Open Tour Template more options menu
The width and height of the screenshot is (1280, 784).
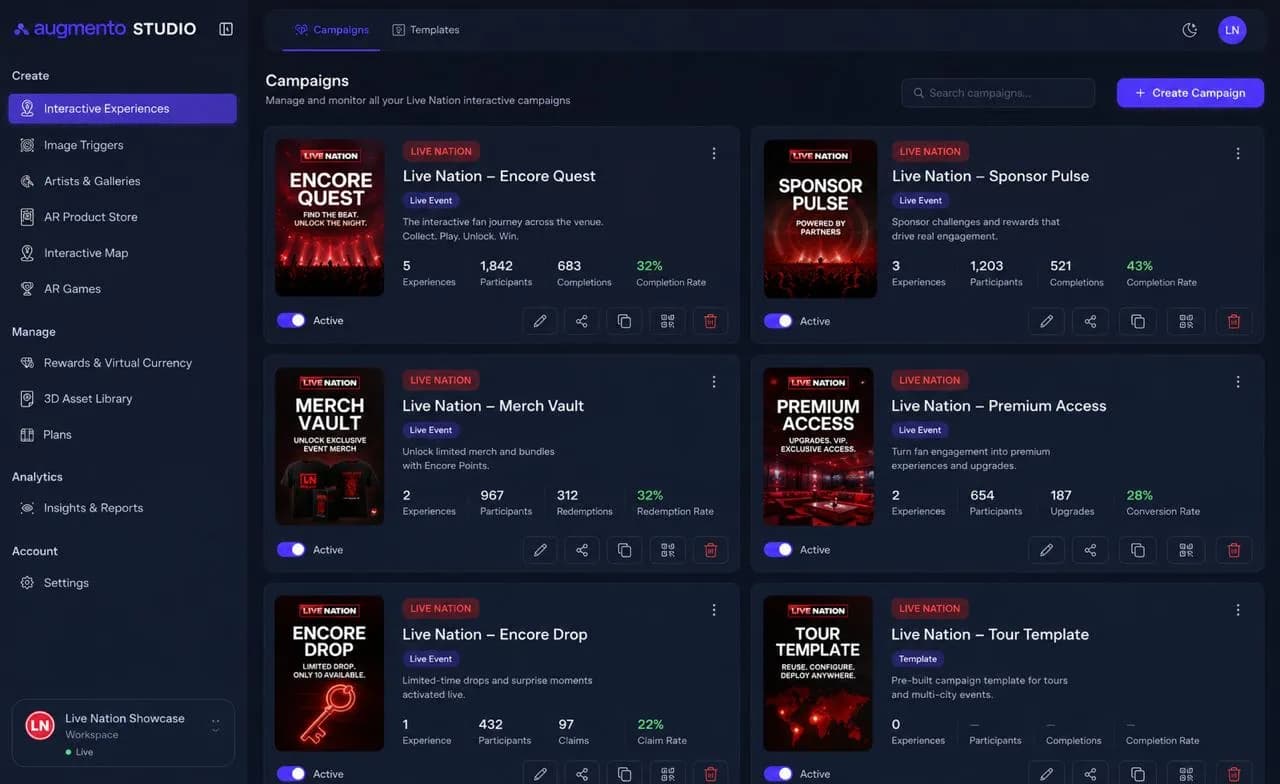(x=1238, y=609)
